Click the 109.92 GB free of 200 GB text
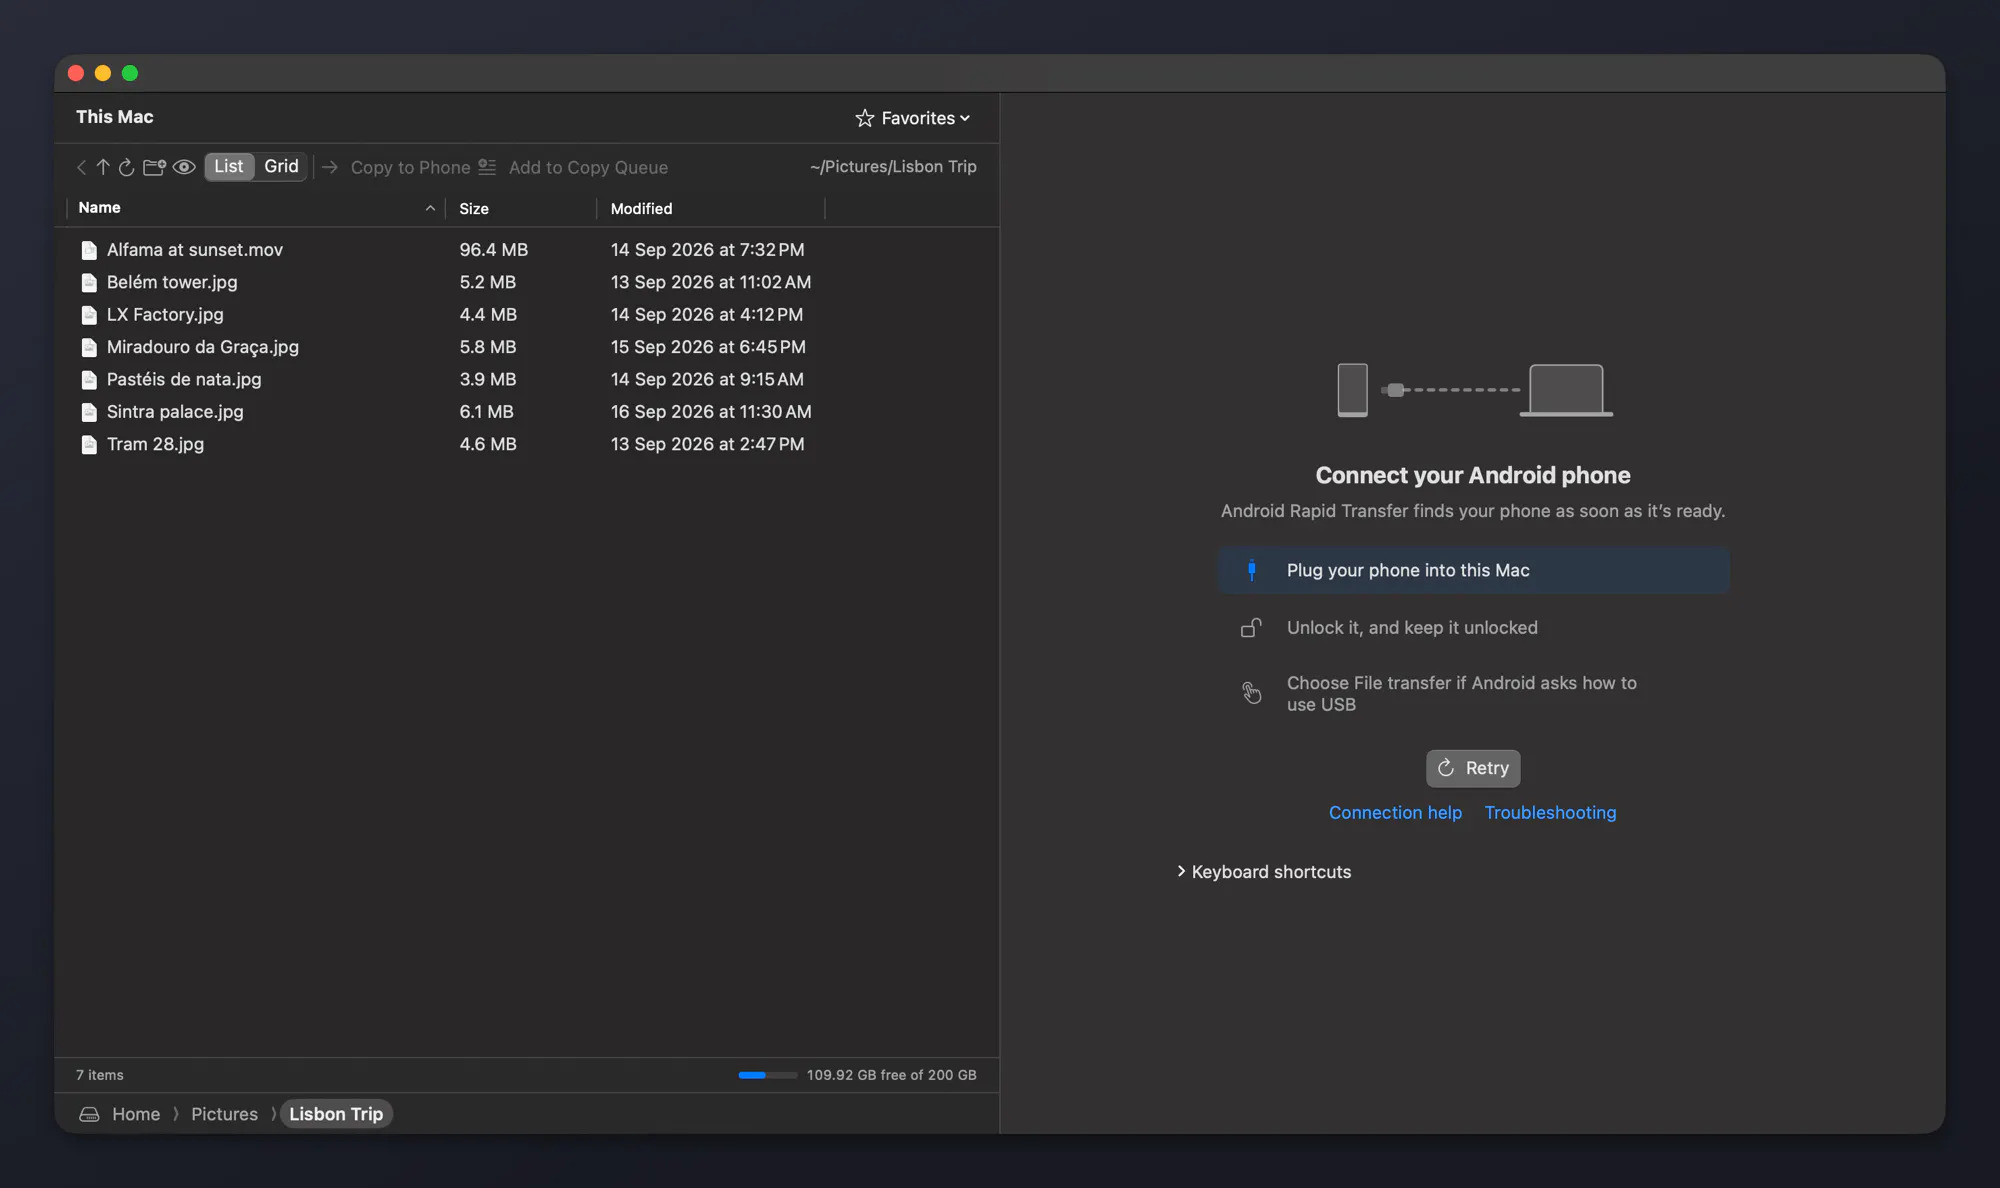This screenshot has width=2000, height=1188. click(x=892, y=1075)
